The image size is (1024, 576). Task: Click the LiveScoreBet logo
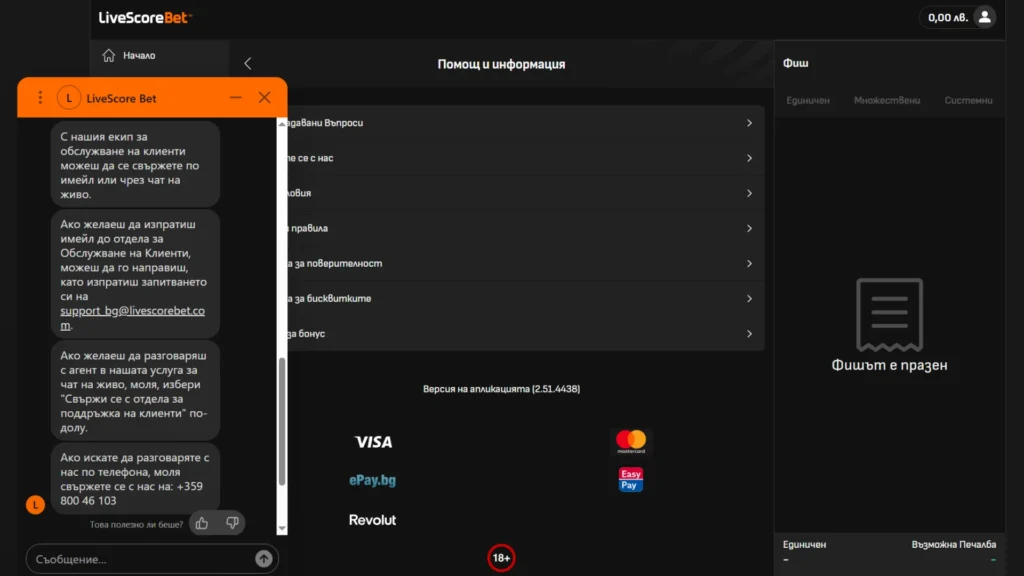point(145,18)
